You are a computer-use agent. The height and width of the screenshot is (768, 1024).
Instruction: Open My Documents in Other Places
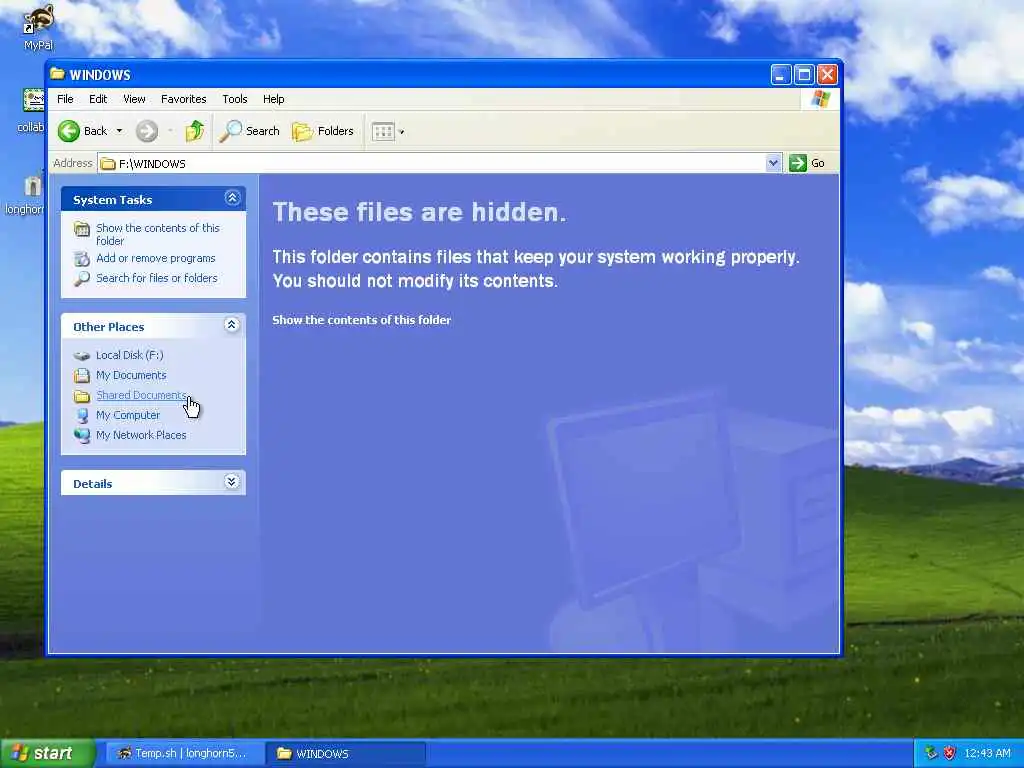[131, 376]
